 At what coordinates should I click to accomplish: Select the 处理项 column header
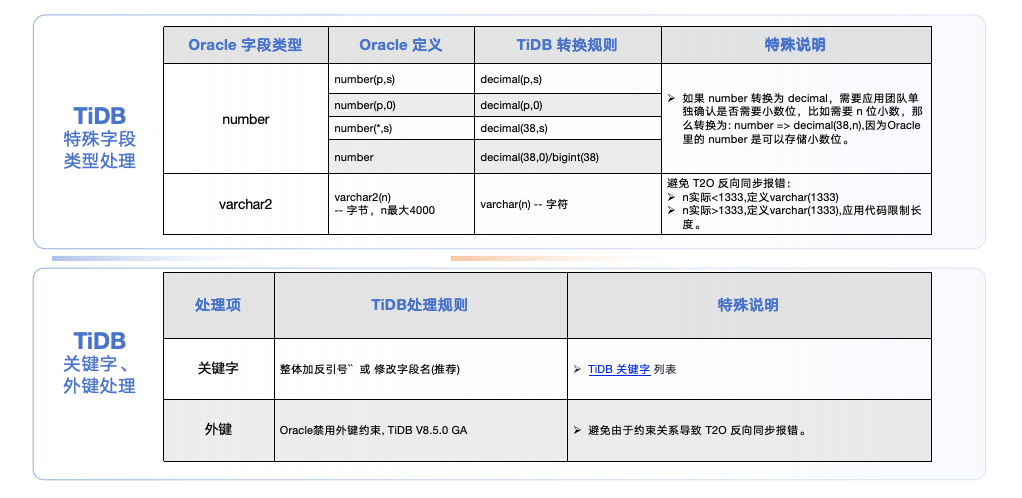point(218,305)
